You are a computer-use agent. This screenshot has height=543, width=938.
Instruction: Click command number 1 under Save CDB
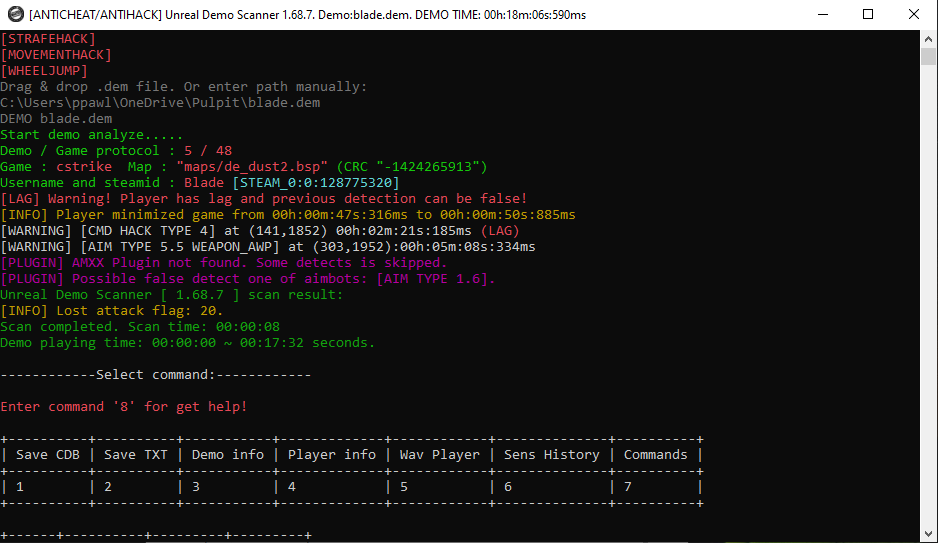(20, 487)
